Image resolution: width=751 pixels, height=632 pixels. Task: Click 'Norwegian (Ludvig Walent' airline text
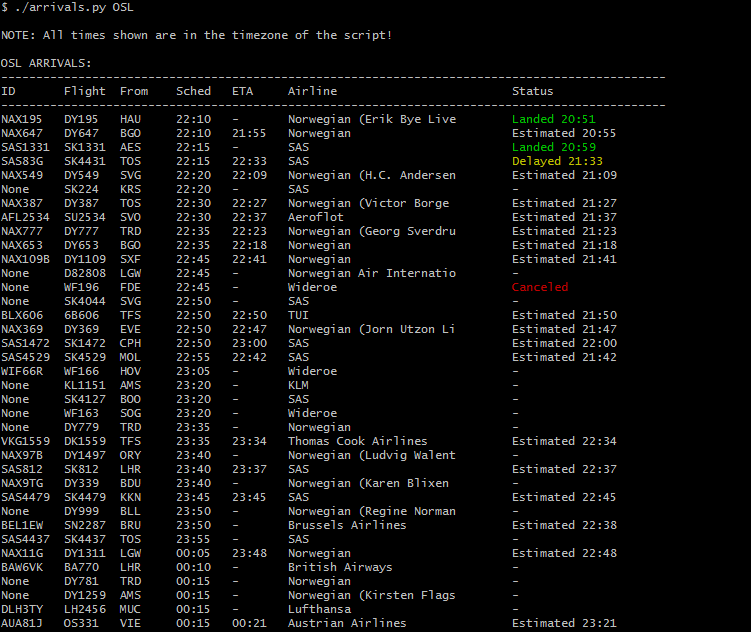(x=372, y=455)
